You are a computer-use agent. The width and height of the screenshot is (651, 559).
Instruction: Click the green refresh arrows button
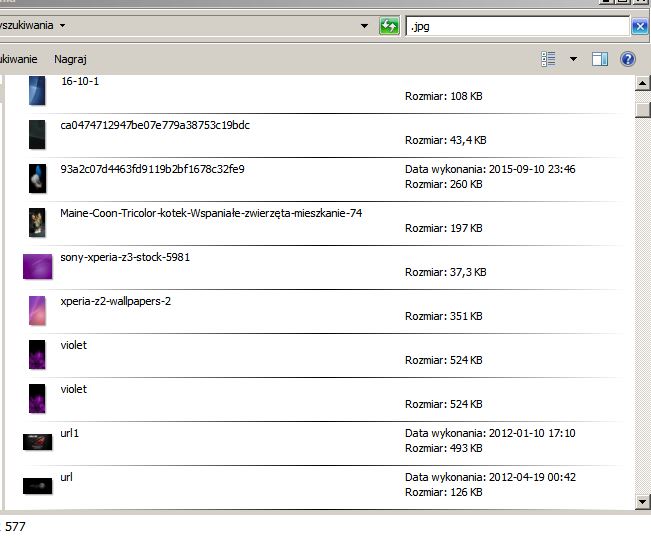389,26
